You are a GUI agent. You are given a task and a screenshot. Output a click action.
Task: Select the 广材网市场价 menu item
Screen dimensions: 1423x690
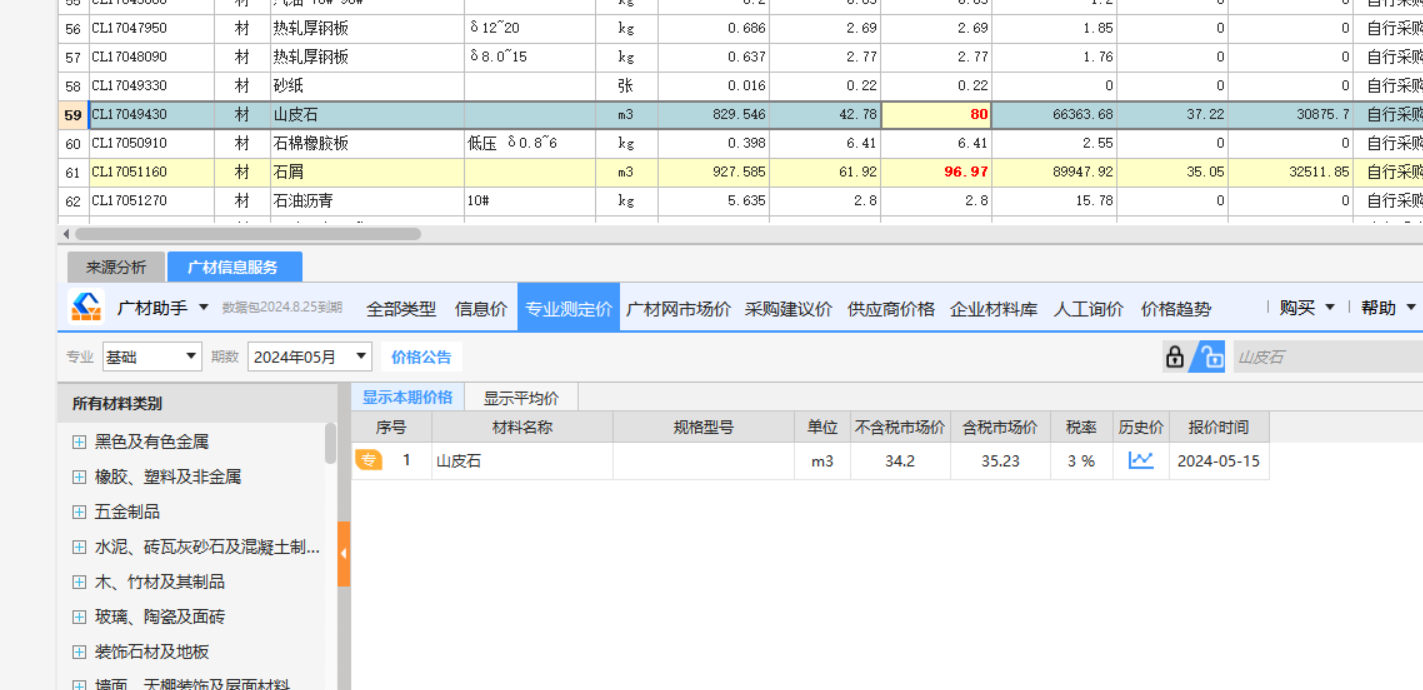[678, 309]
